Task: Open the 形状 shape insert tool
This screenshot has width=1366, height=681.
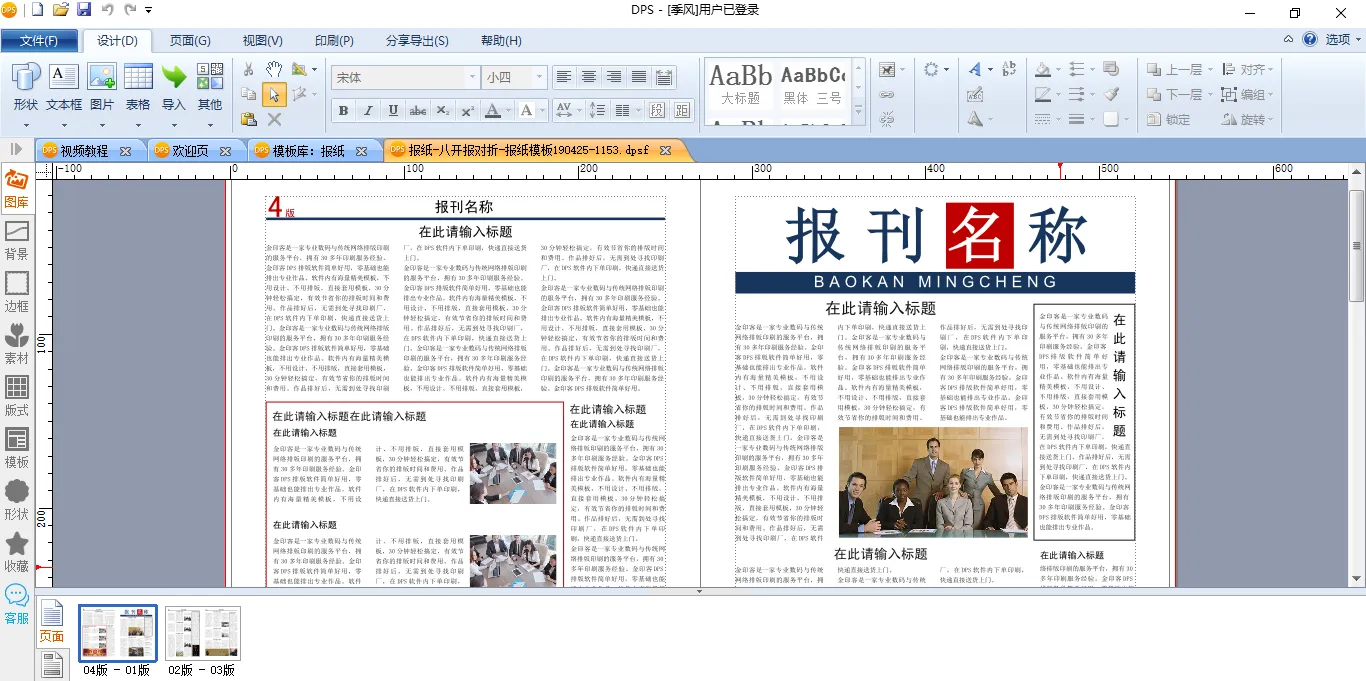Action: (25, 86)
